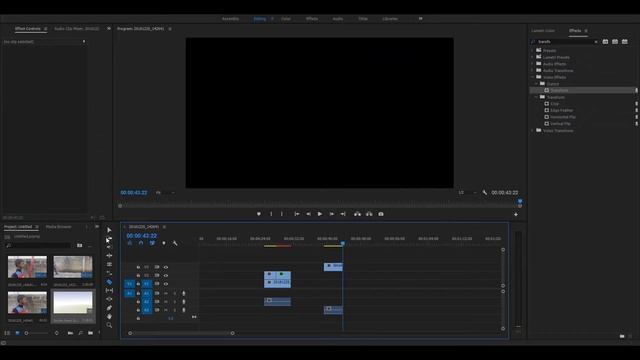Select the Horizontal Flip effect
Image resolution: width=640 pixels, height=360 pixels.
coord(562,117)
